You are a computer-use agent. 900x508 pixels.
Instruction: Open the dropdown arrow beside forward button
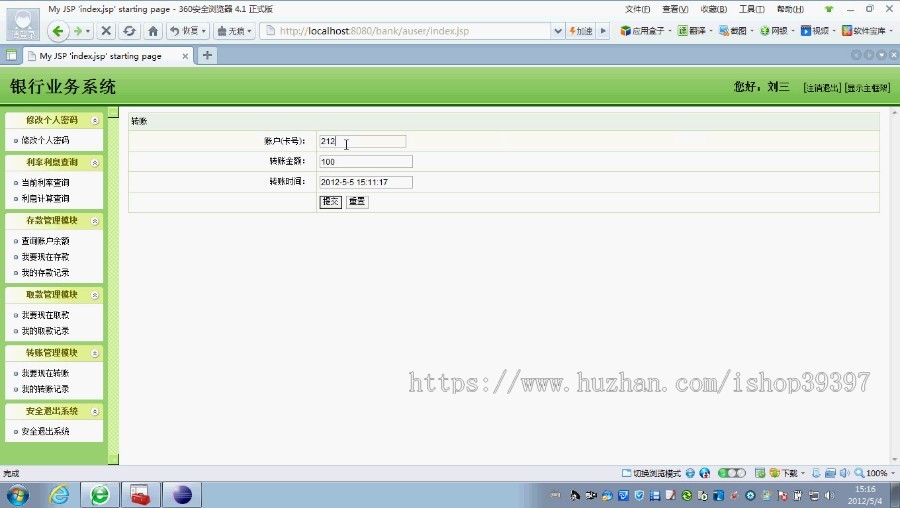[x=88, y=31]
